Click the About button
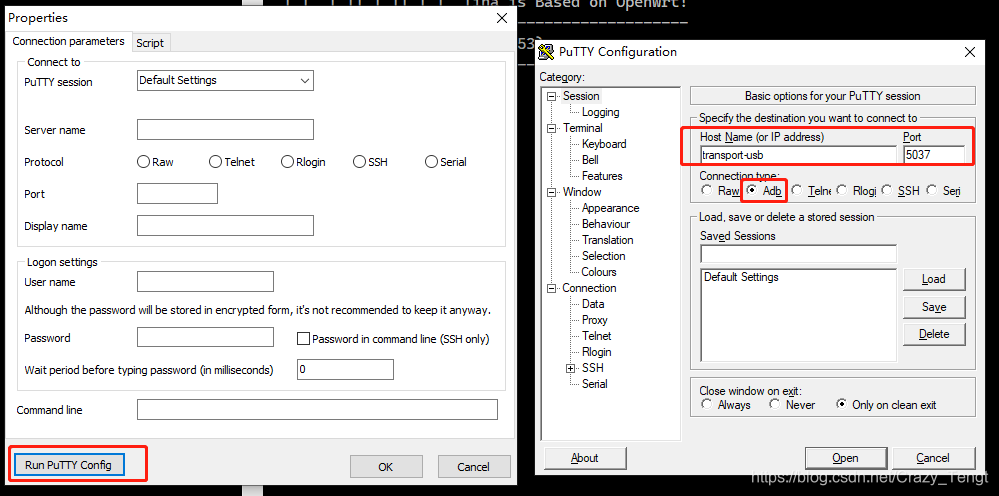The width and height of the screenshot is (999, 496). coord(585,458)
